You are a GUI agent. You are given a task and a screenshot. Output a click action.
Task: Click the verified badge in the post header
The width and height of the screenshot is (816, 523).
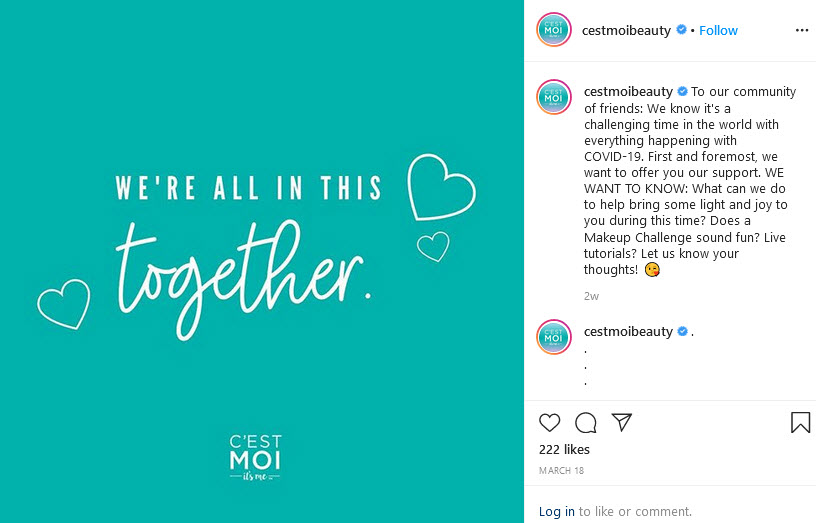pos(681,30)
